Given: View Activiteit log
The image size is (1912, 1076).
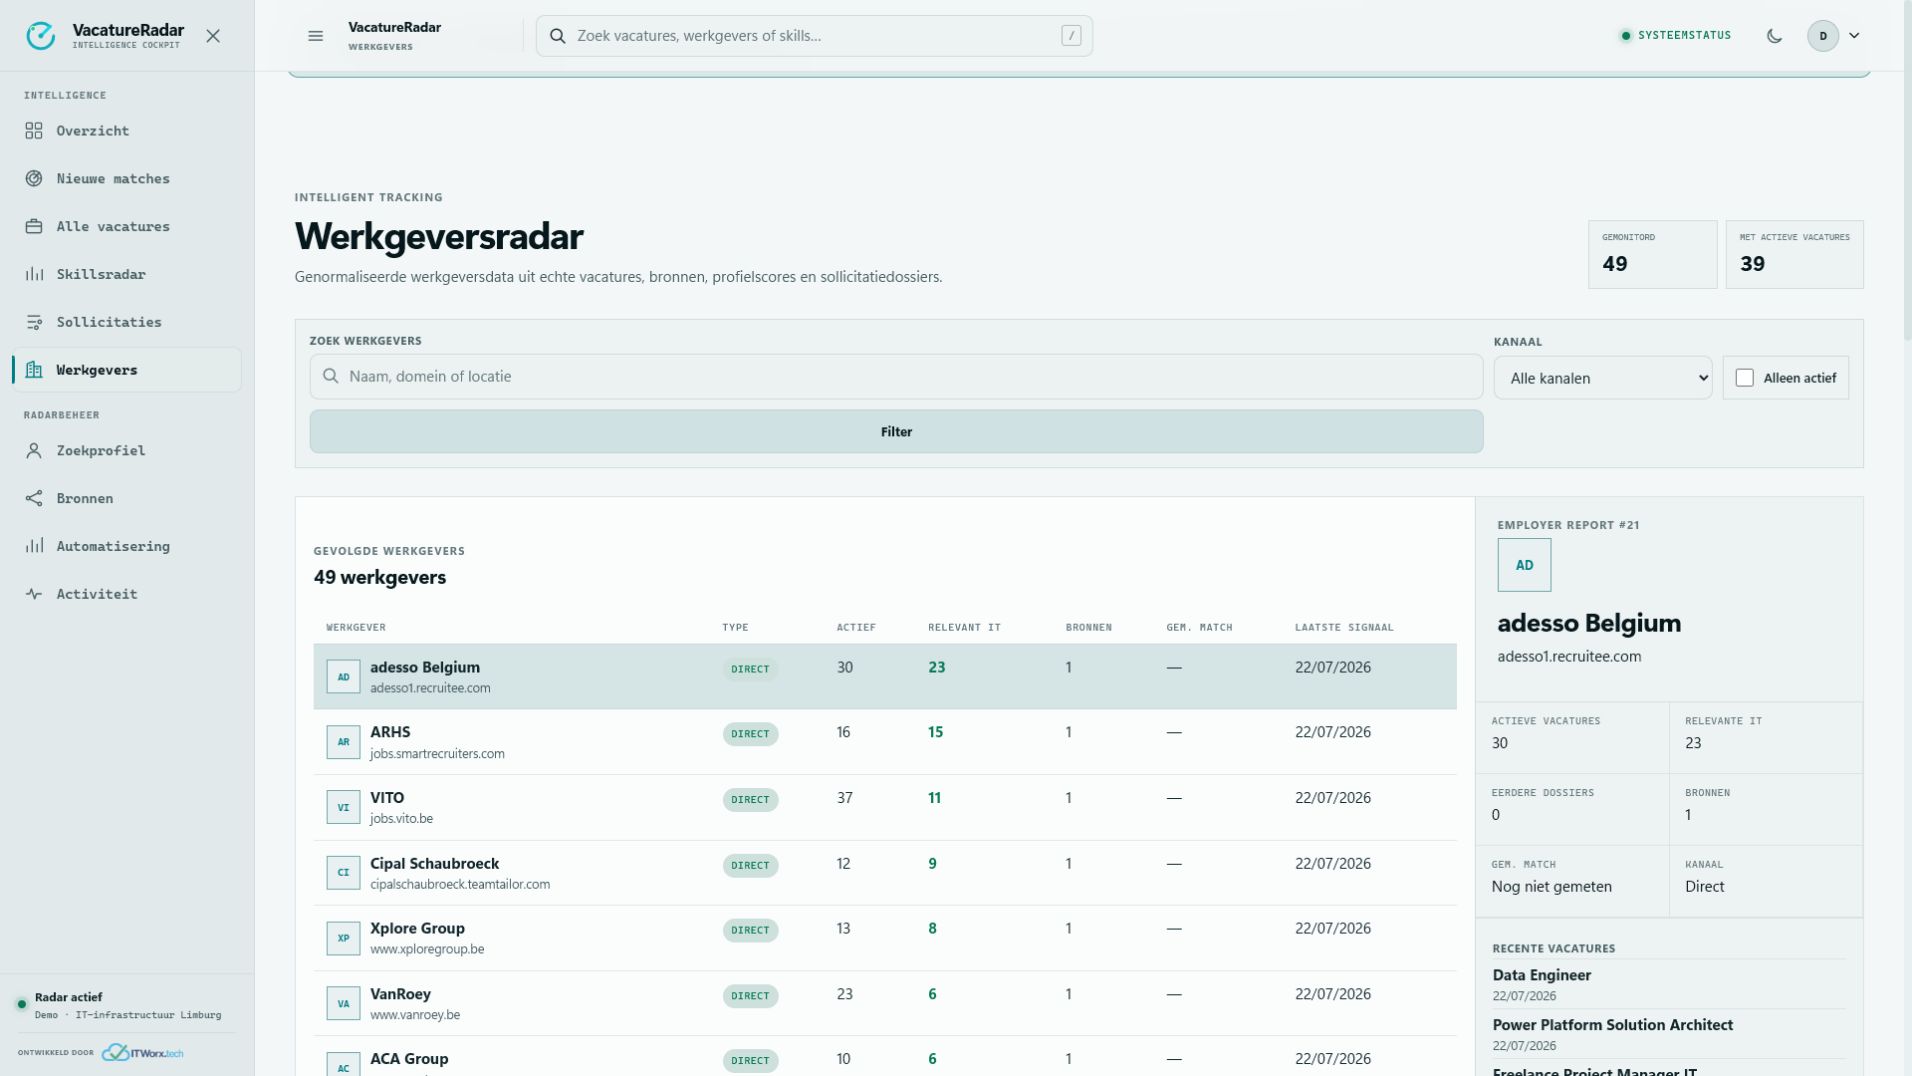Looking at the screenshot, I should click(127, 594).
